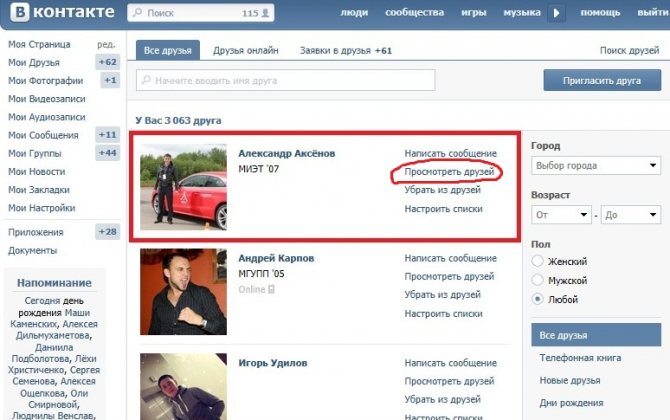The image size is (670, 420).
Task: Click the +62 friends badge
Action: click(108, 62)
